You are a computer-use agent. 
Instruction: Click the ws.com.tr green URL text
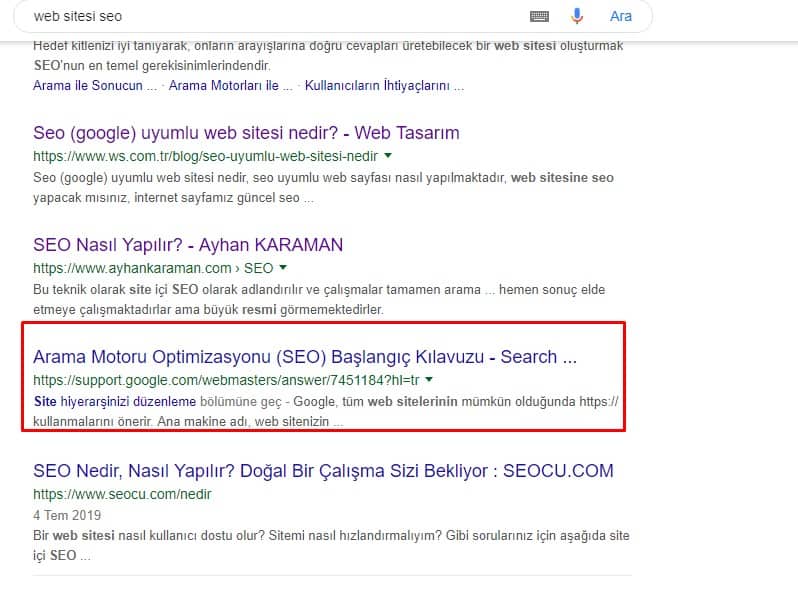tap(205, 157)
